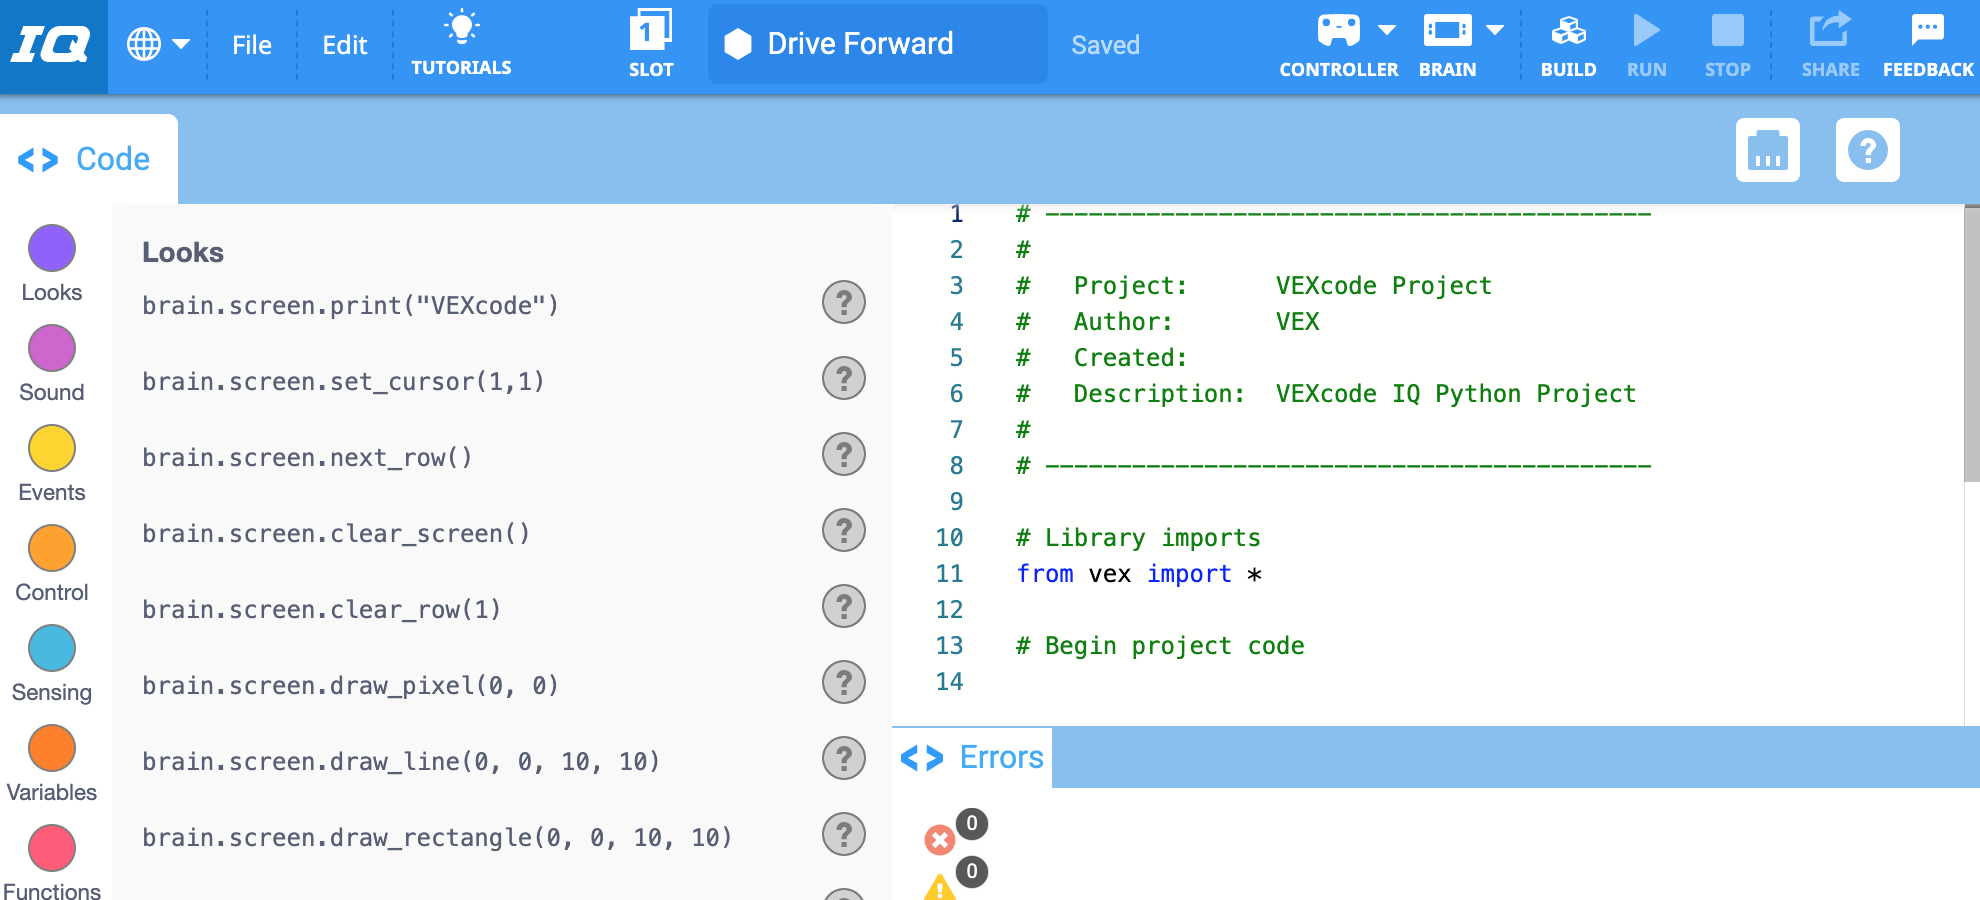Select the Sensing command category

click(x=51, y=648)
